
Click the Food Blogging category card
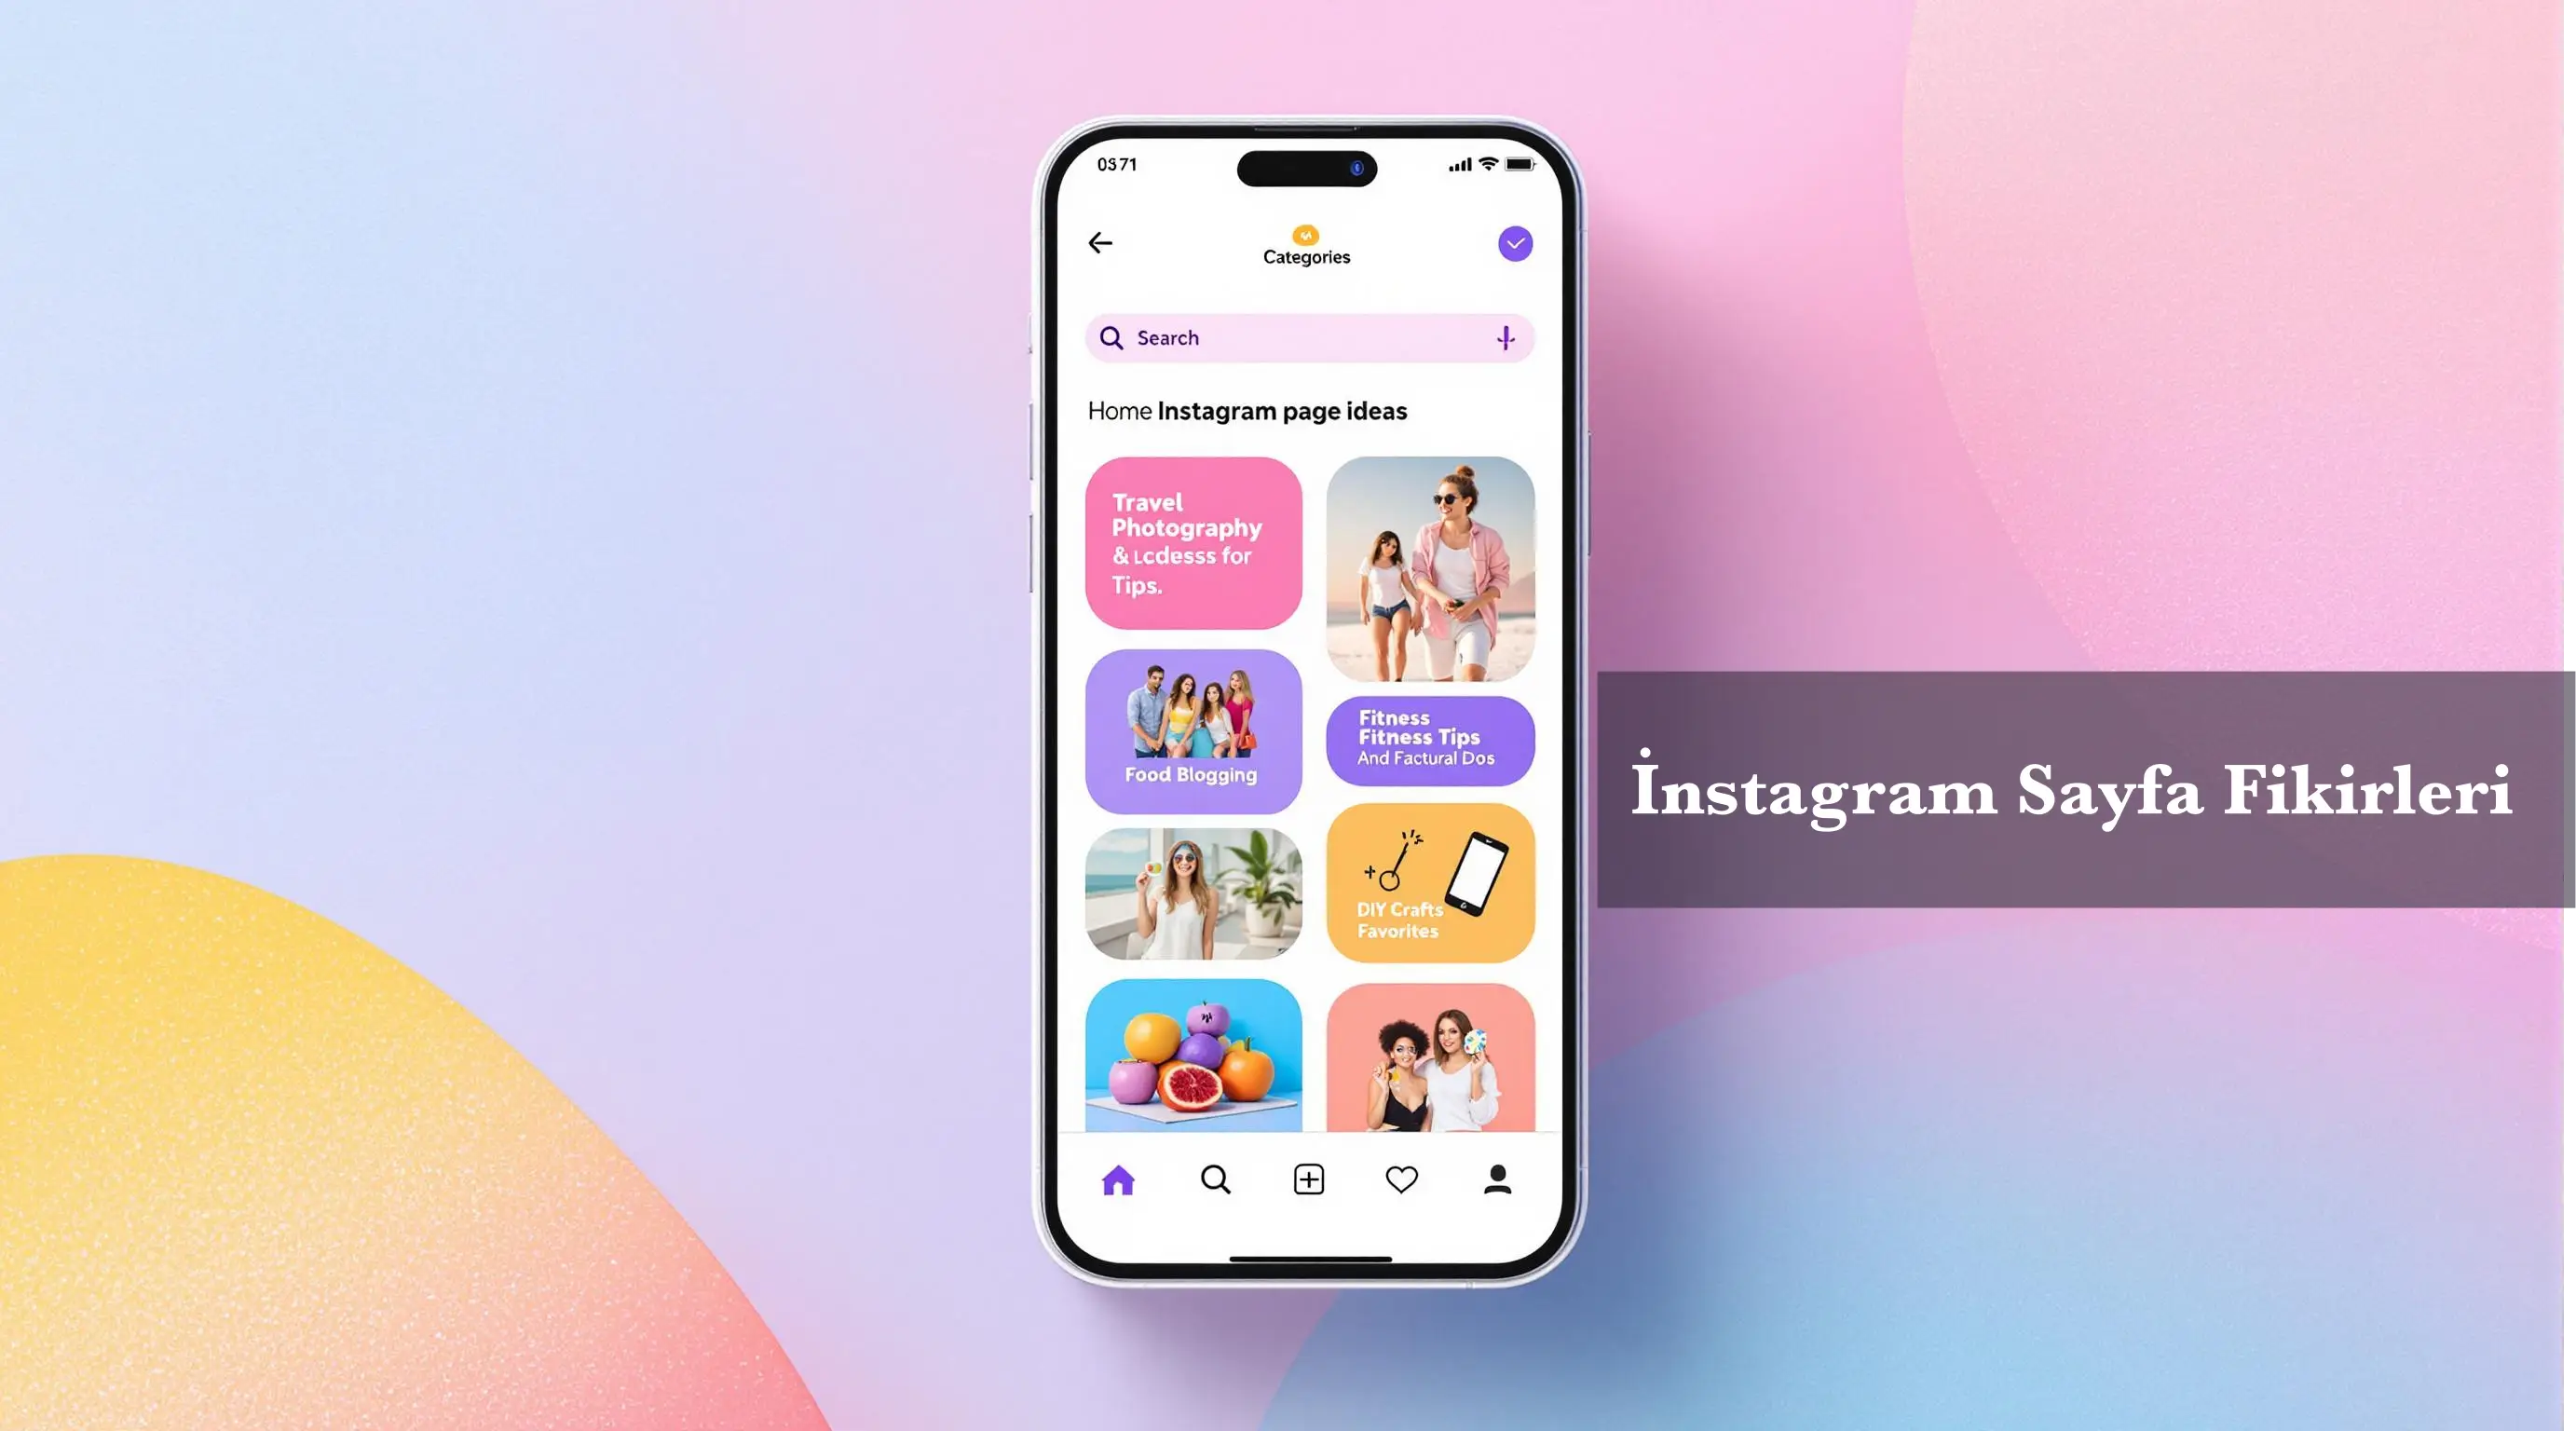[1193, 731]
